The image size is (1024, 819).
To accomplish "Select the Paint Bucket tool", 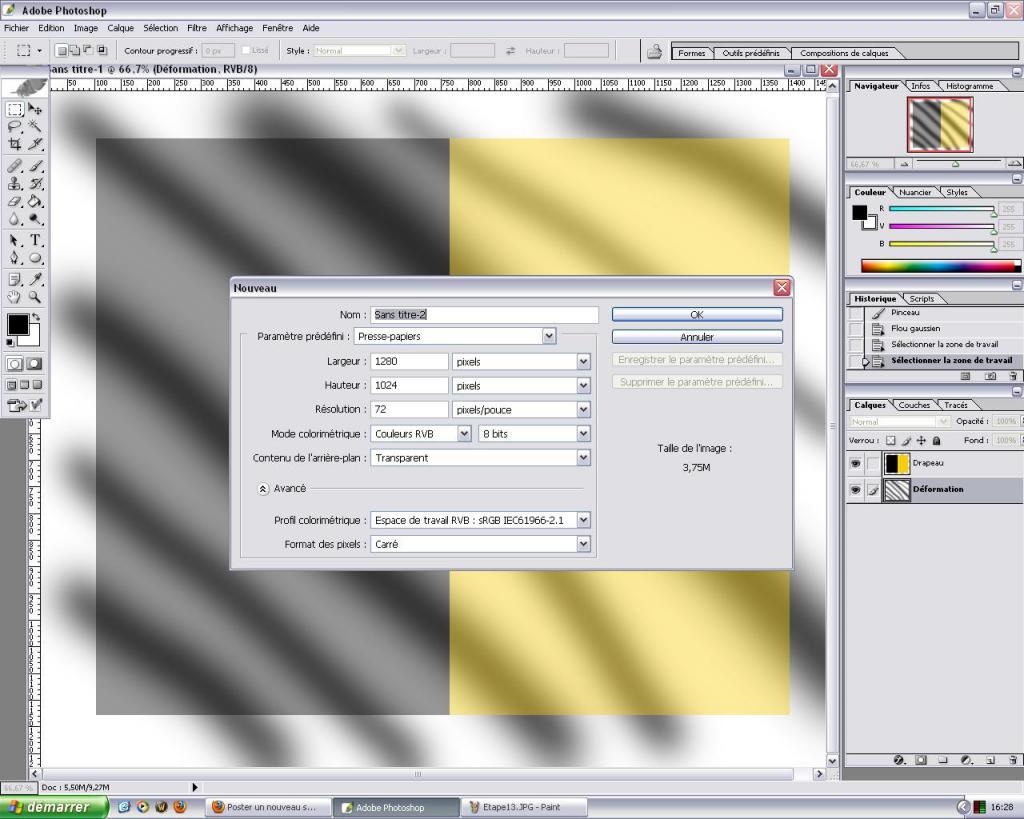I will [x=35, y=201].
